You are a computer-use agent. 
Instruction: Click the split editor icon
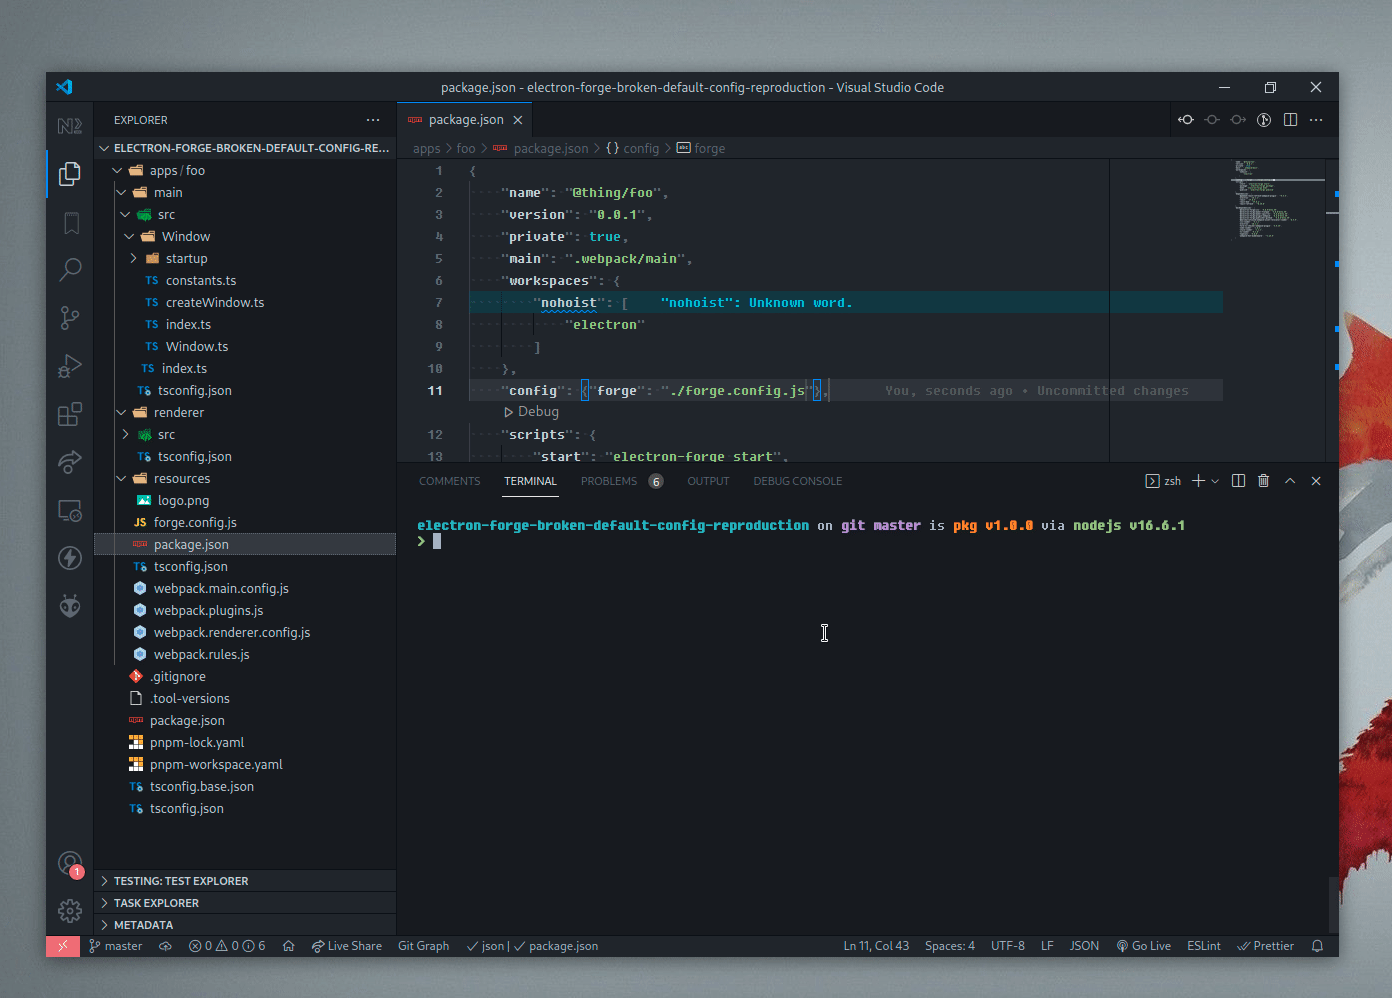[x=1290, y=119]
